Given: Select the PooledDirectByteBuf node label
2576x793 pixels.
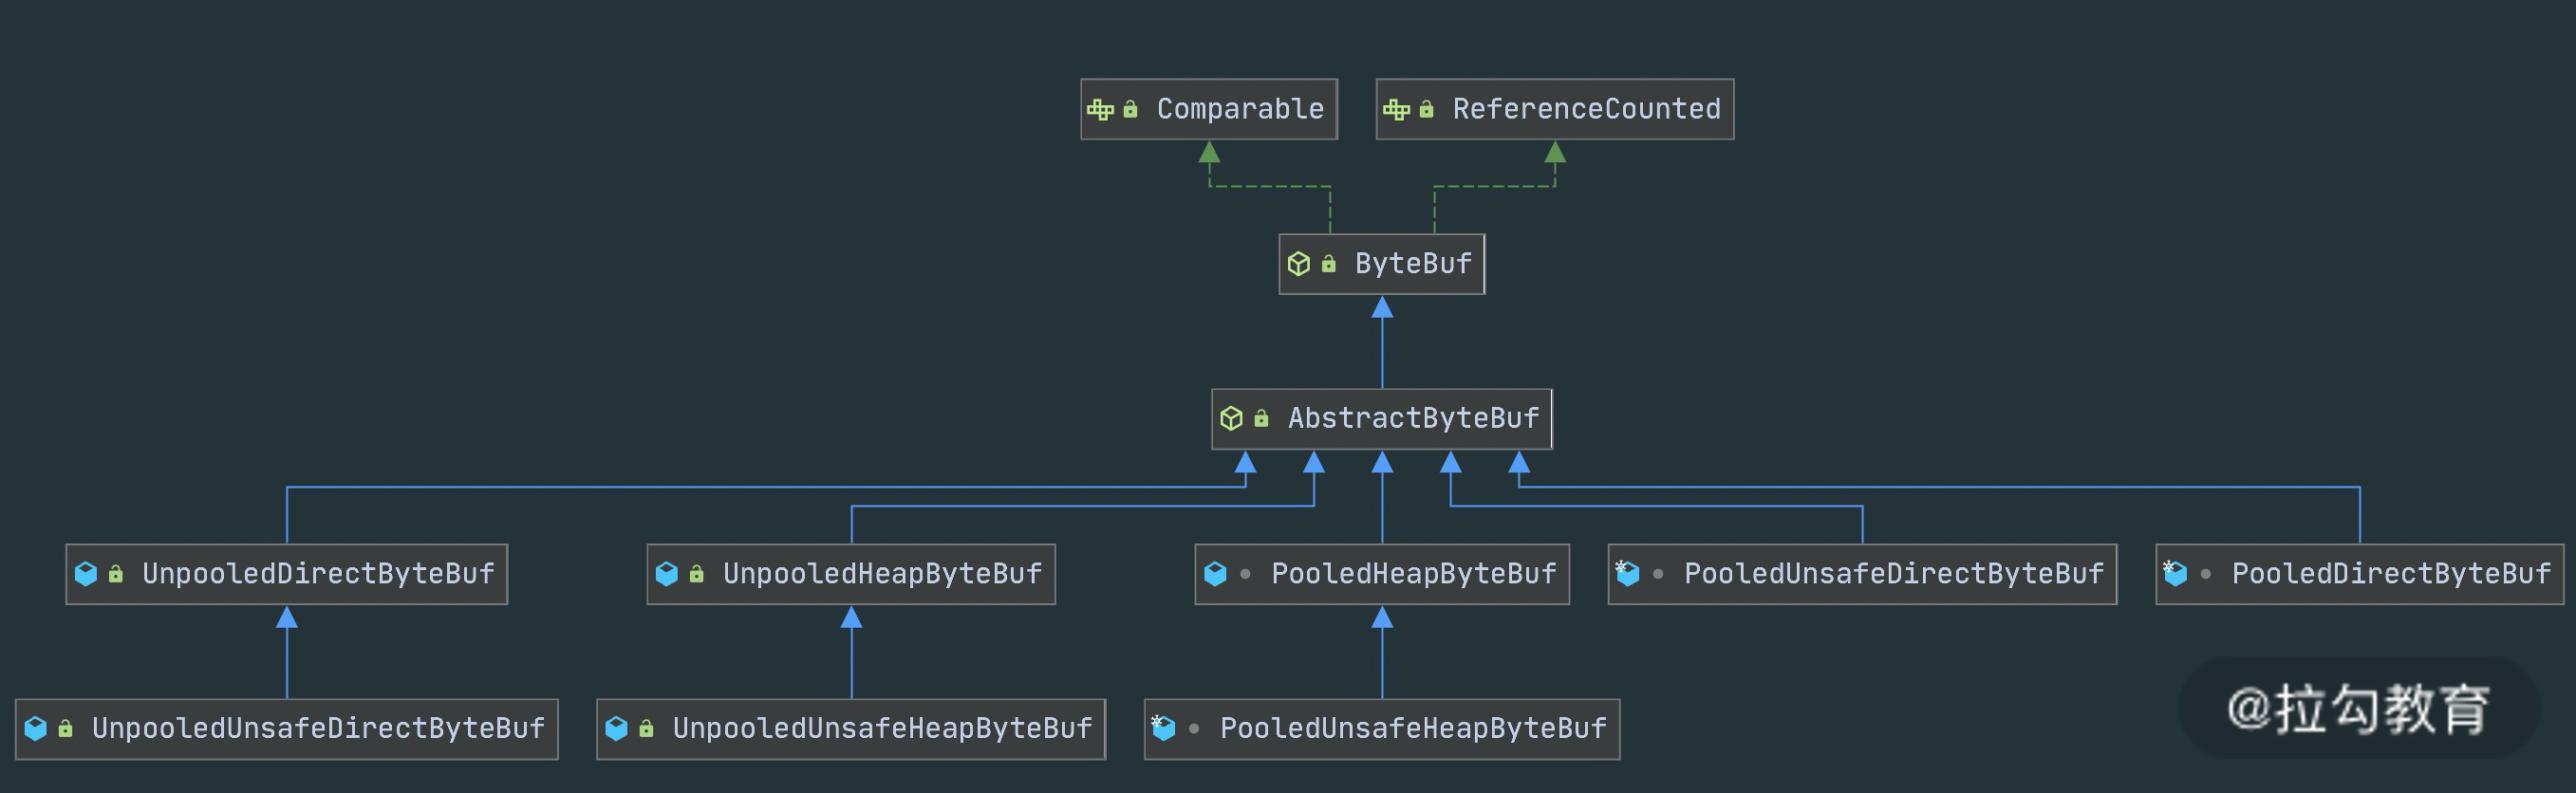Looking at the screenshot, I should pos(2391,574).
